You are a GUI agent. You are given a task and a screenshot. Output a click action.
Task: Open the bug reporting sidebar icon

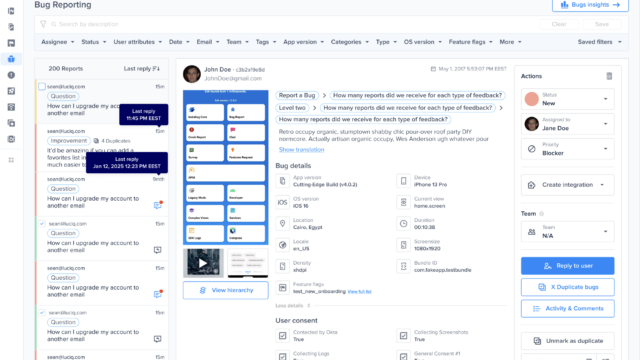11,59
